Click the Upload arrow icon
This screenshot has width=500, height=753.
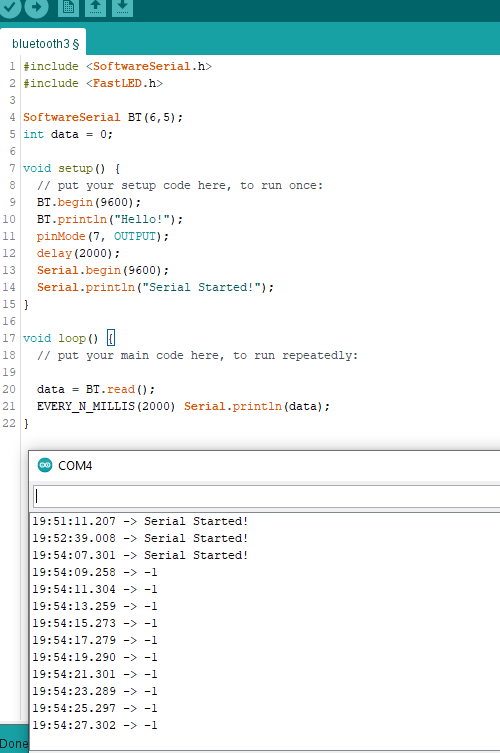37,7
